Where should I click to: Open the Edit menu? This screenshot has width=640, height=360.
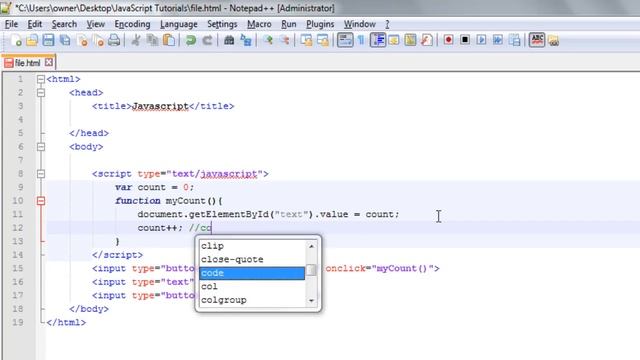point(35,24)
